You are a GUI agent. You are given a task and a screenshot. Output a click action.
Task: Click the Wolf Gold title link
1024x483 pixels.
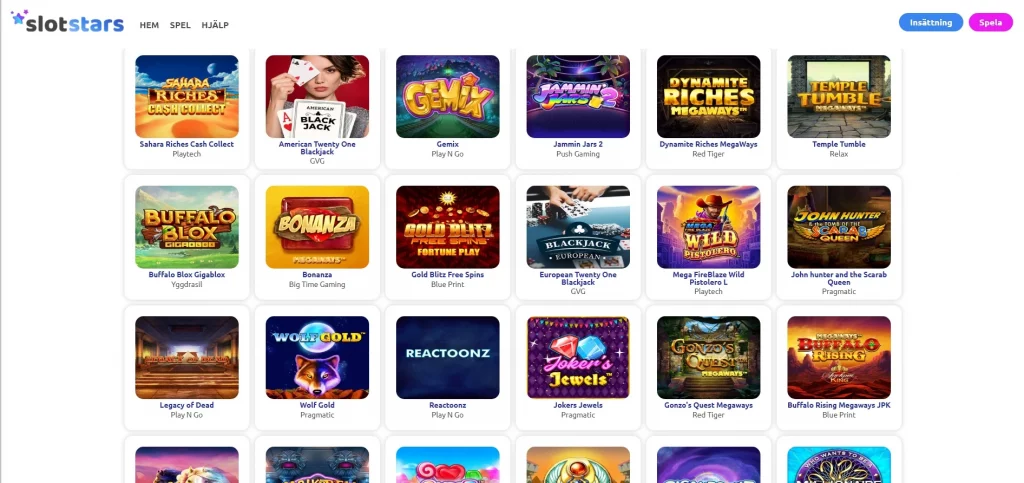[317, 405]
